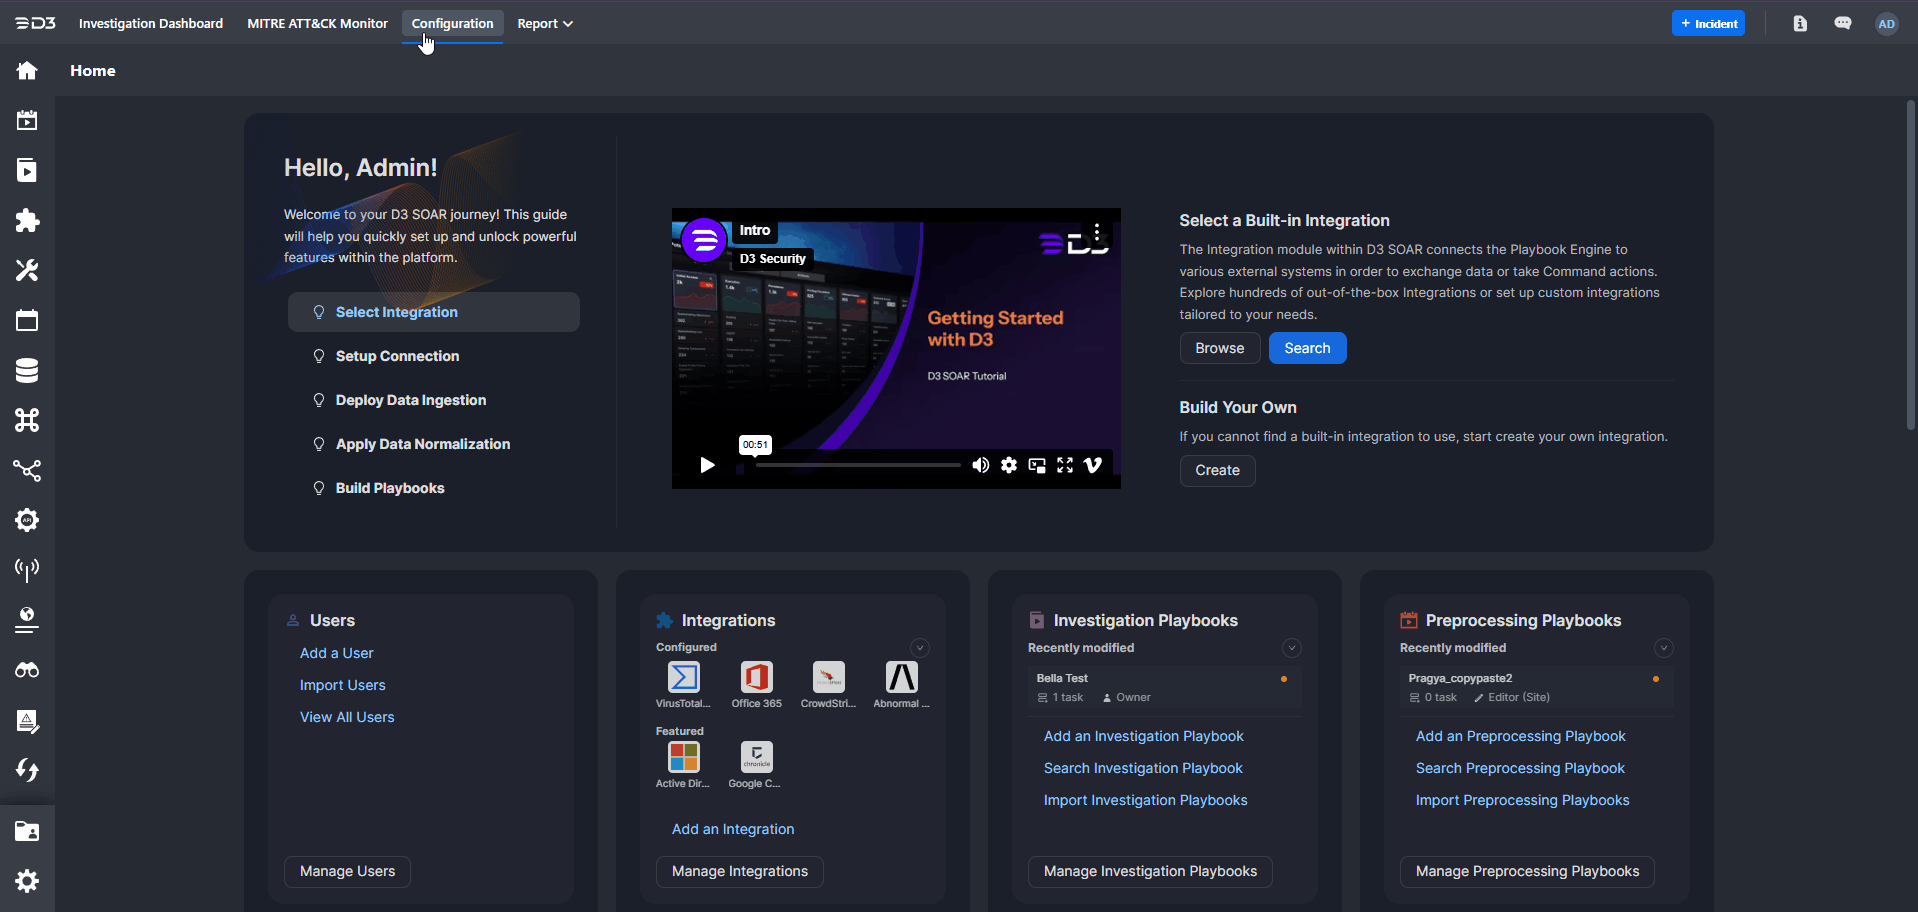Click the Office 365 integration icon
Viewport: 1918px width, 912px height.
(x=756, y=678)
